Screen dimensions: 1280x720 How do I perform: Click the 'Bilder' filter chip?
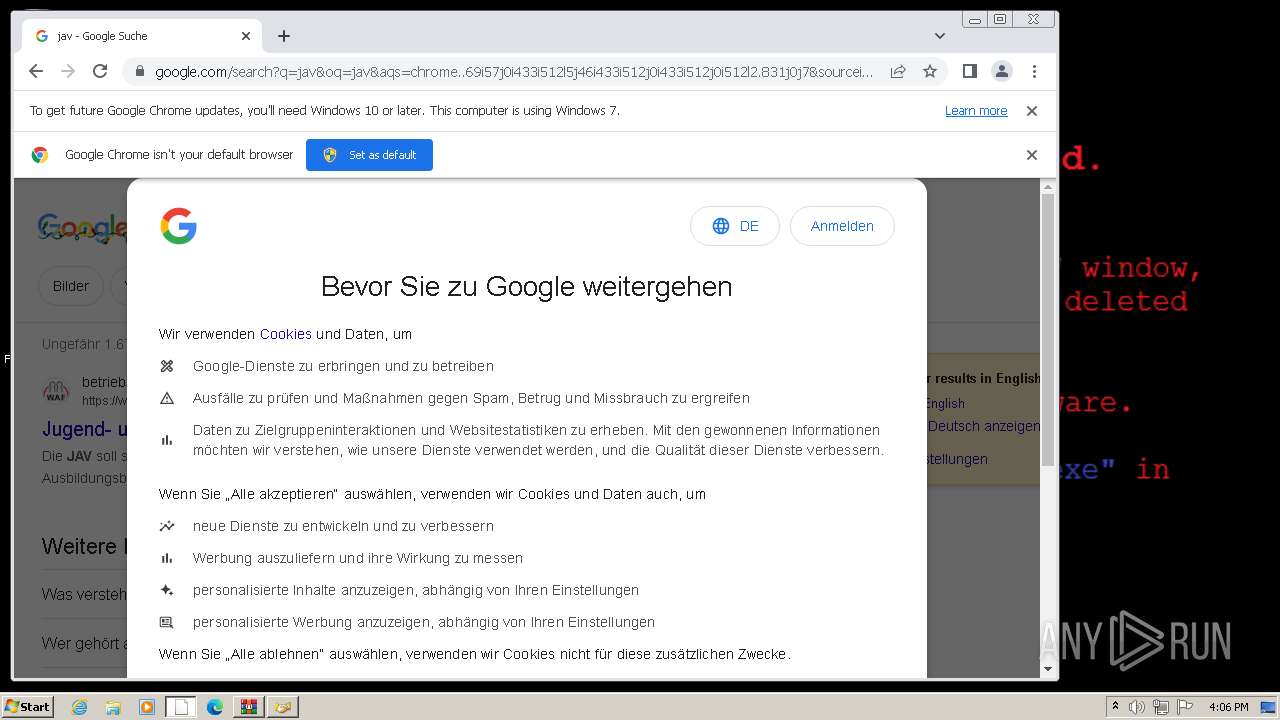pyautogui.click(x=71, y=286)
